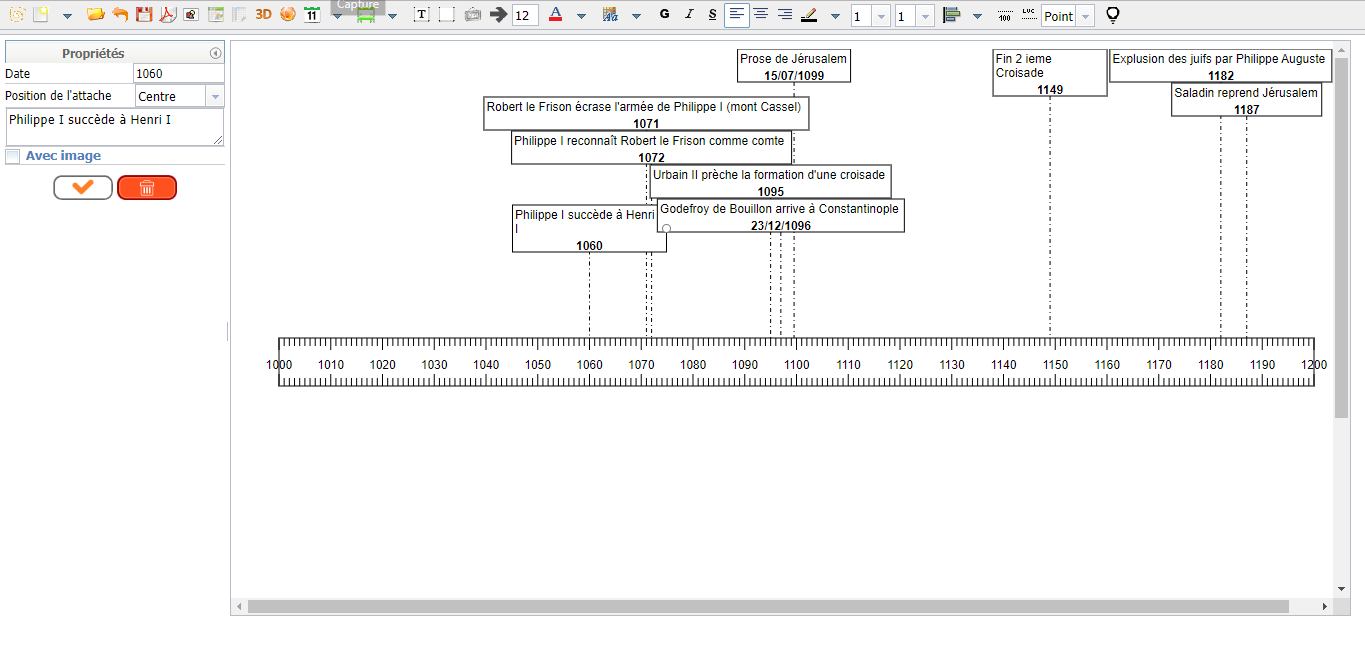
Task: Select Saladin reprend Jérusalem event
Action: [1247, 100]
